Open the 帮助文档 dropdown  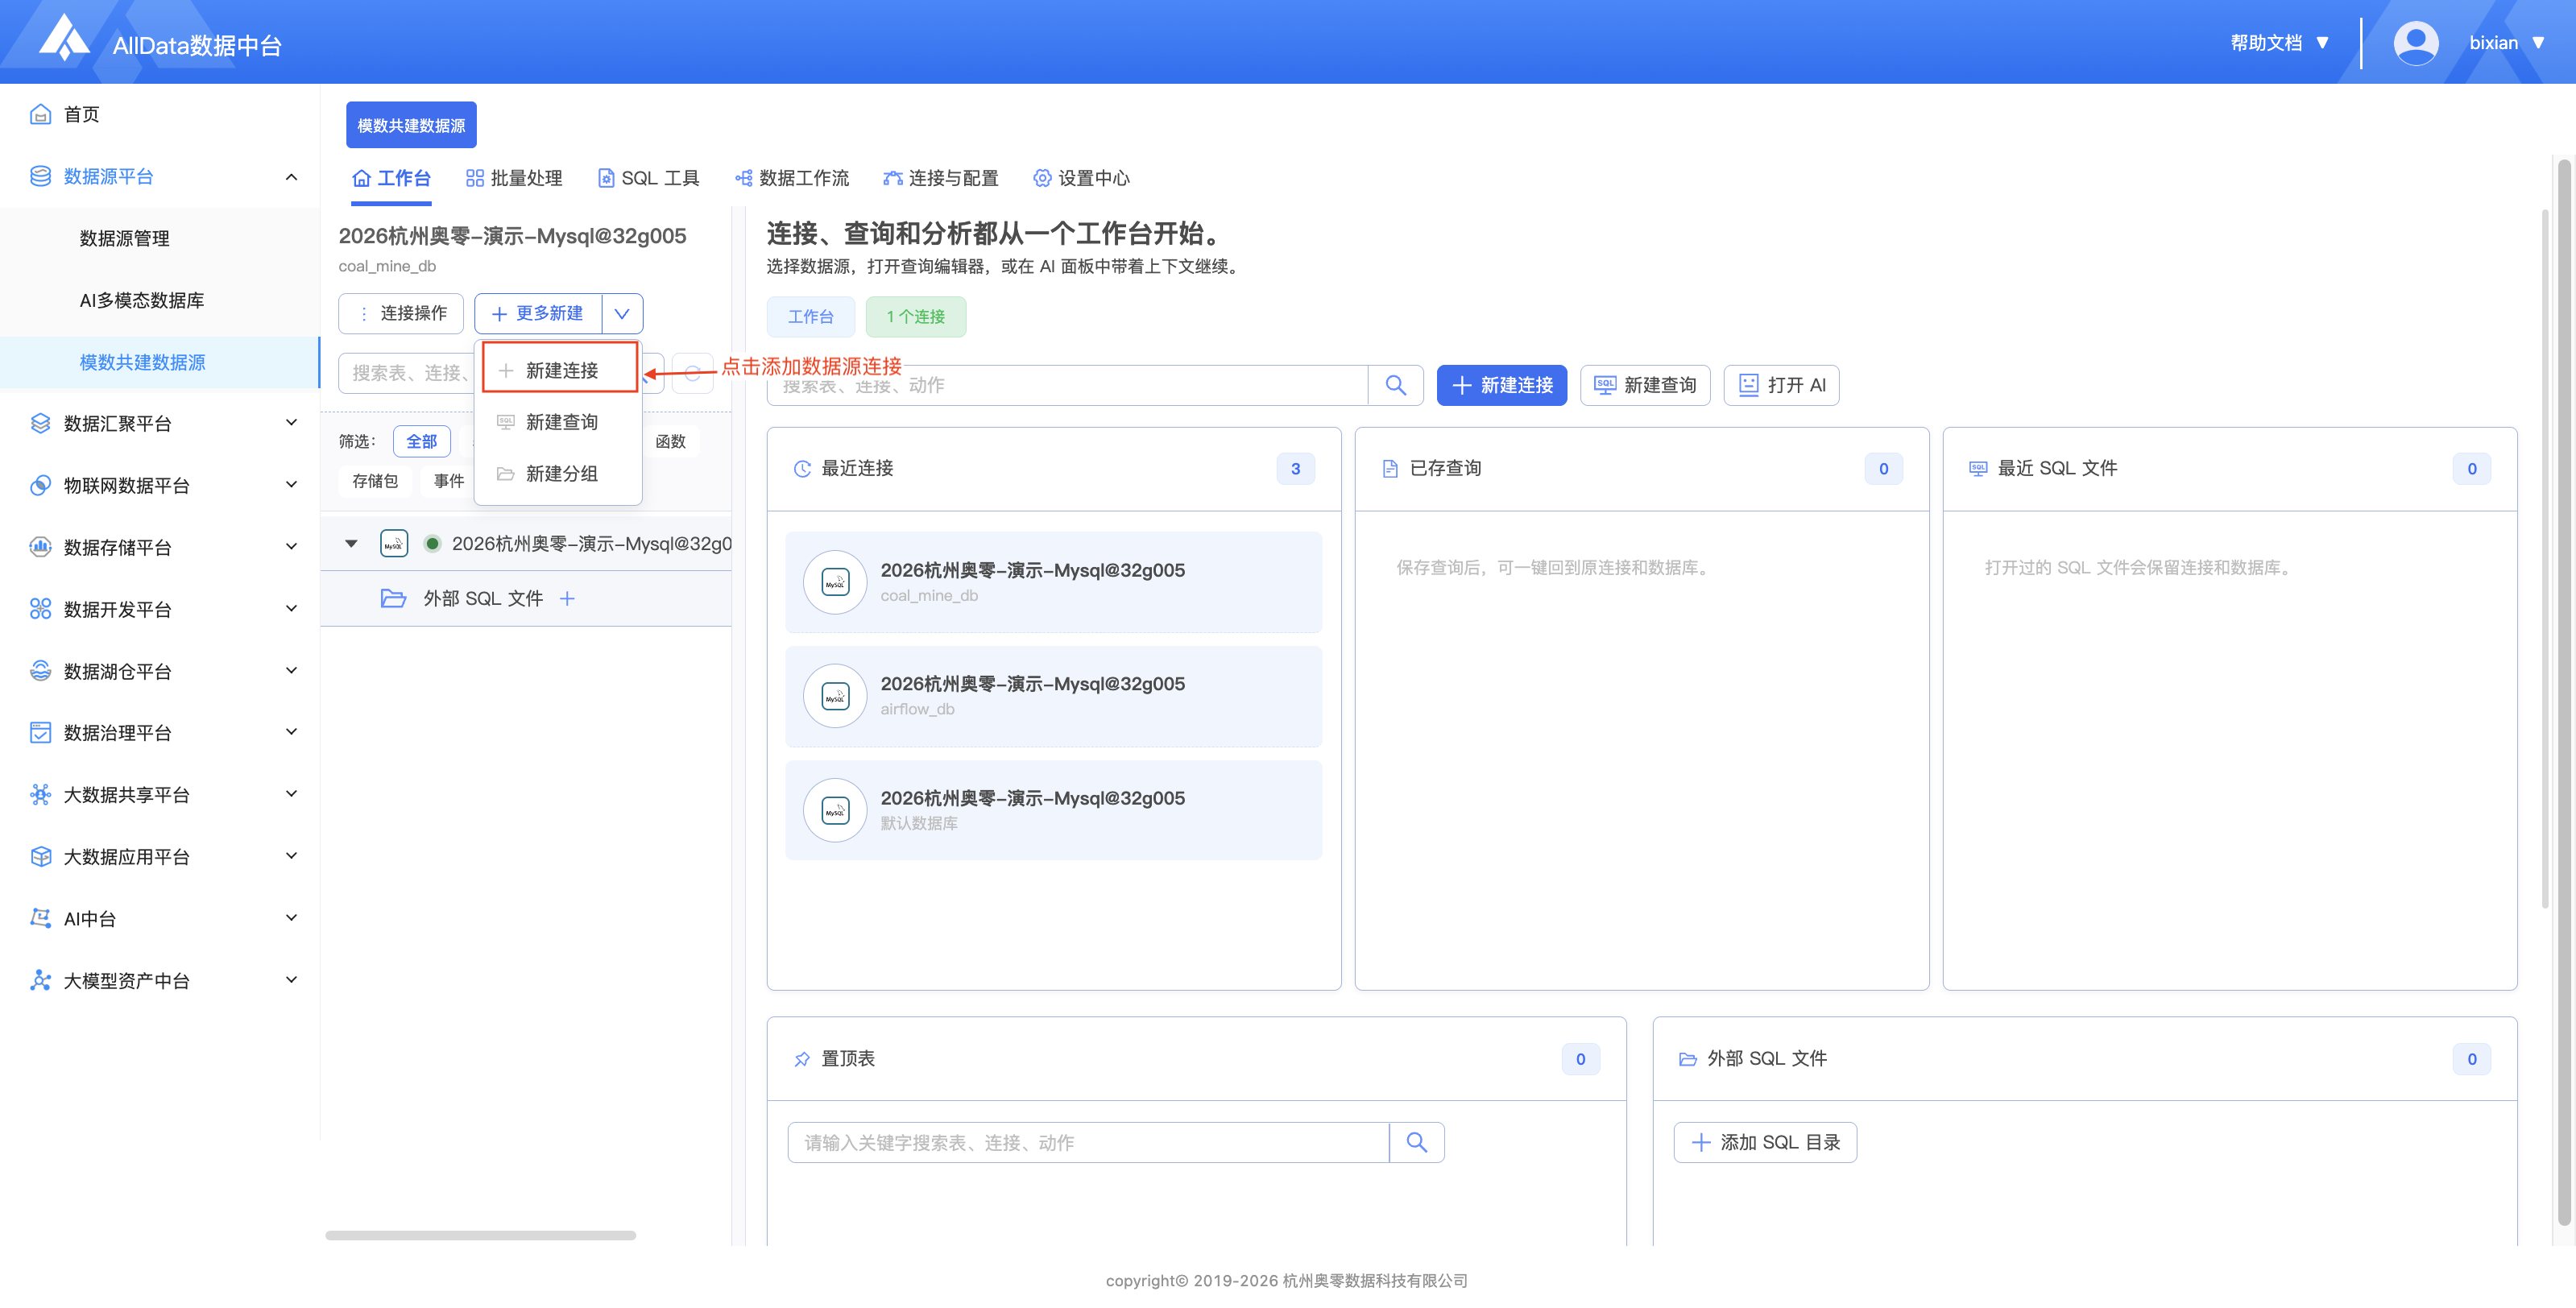pyautogui.click(x=2280, y=43)
